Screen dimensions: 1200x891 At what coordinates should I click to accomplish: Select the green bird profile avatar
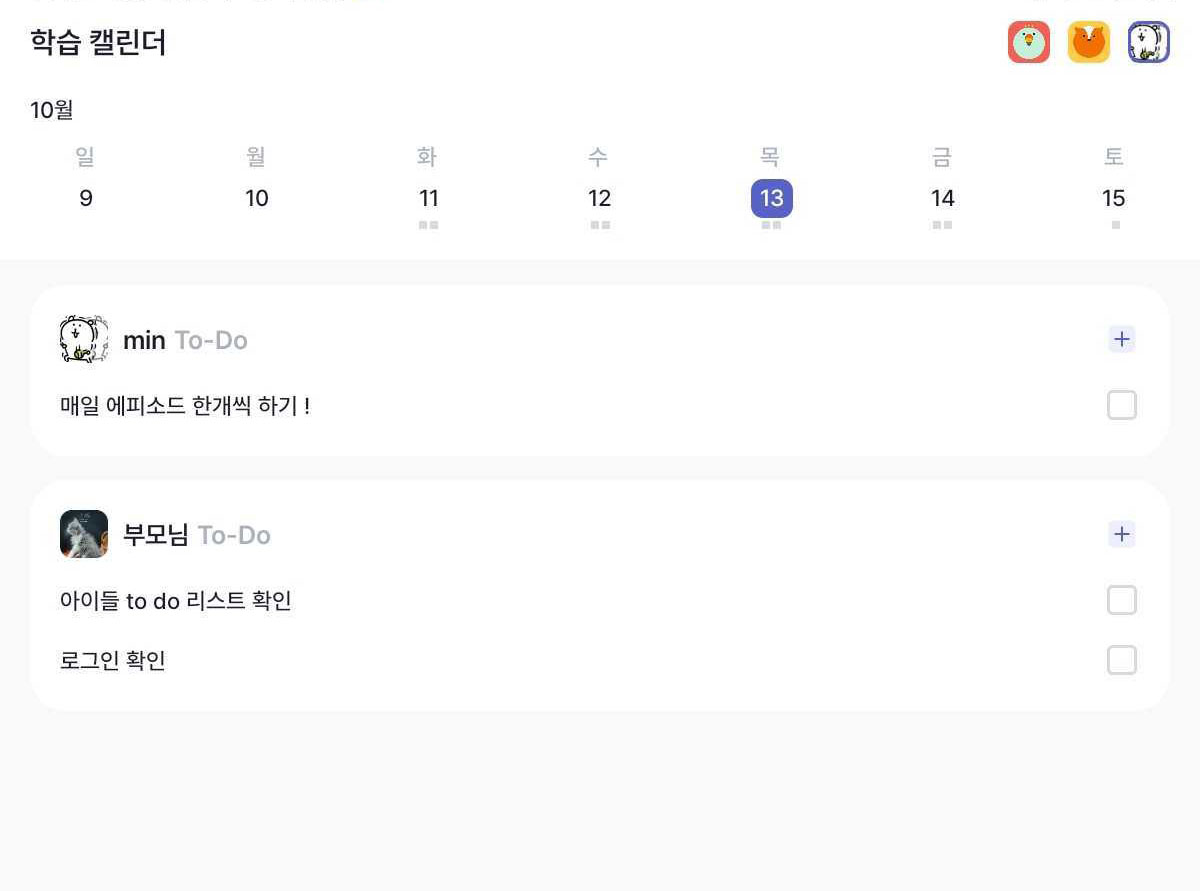pos(1029,42)
